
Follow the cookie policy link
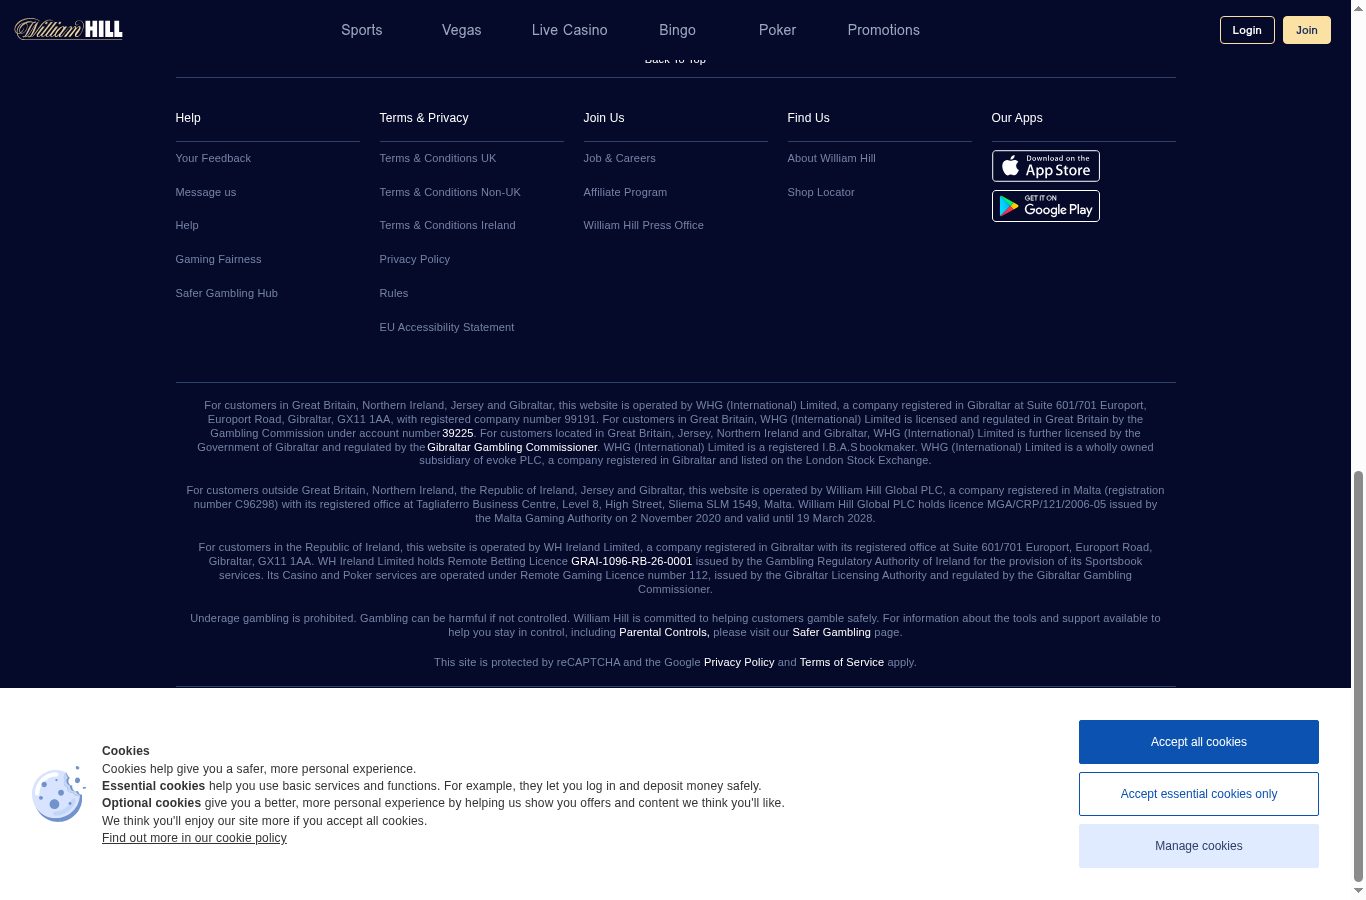(x=194, y=838)
